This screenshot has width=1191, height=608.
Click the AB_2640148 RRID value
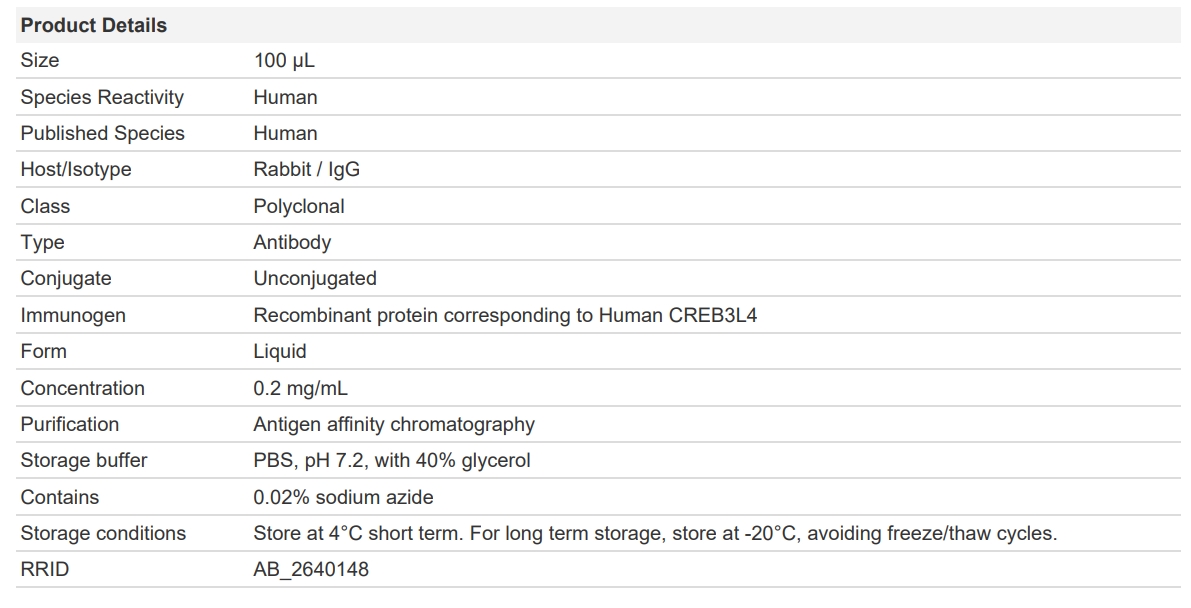[x=310, y=570]
